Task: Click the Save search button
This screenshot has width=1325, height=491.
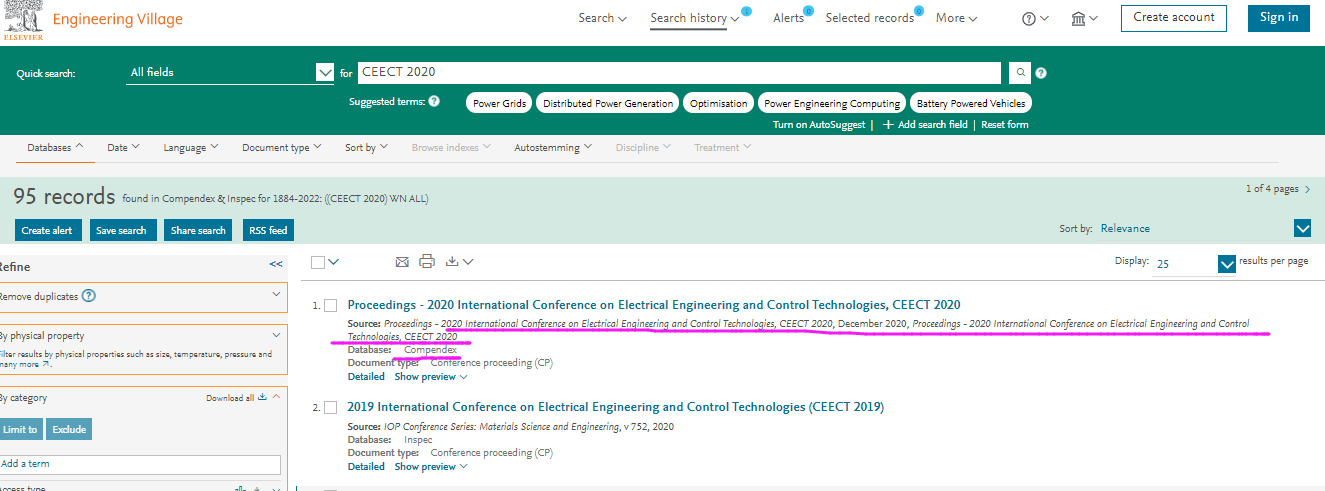Action: point(121,230)
